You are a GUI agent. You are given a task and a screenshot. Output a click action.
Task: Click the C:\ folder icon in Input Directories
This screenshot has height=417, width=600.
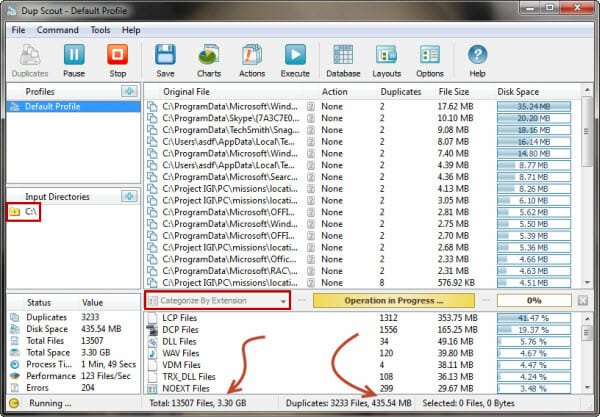click(x=15, y=212)
